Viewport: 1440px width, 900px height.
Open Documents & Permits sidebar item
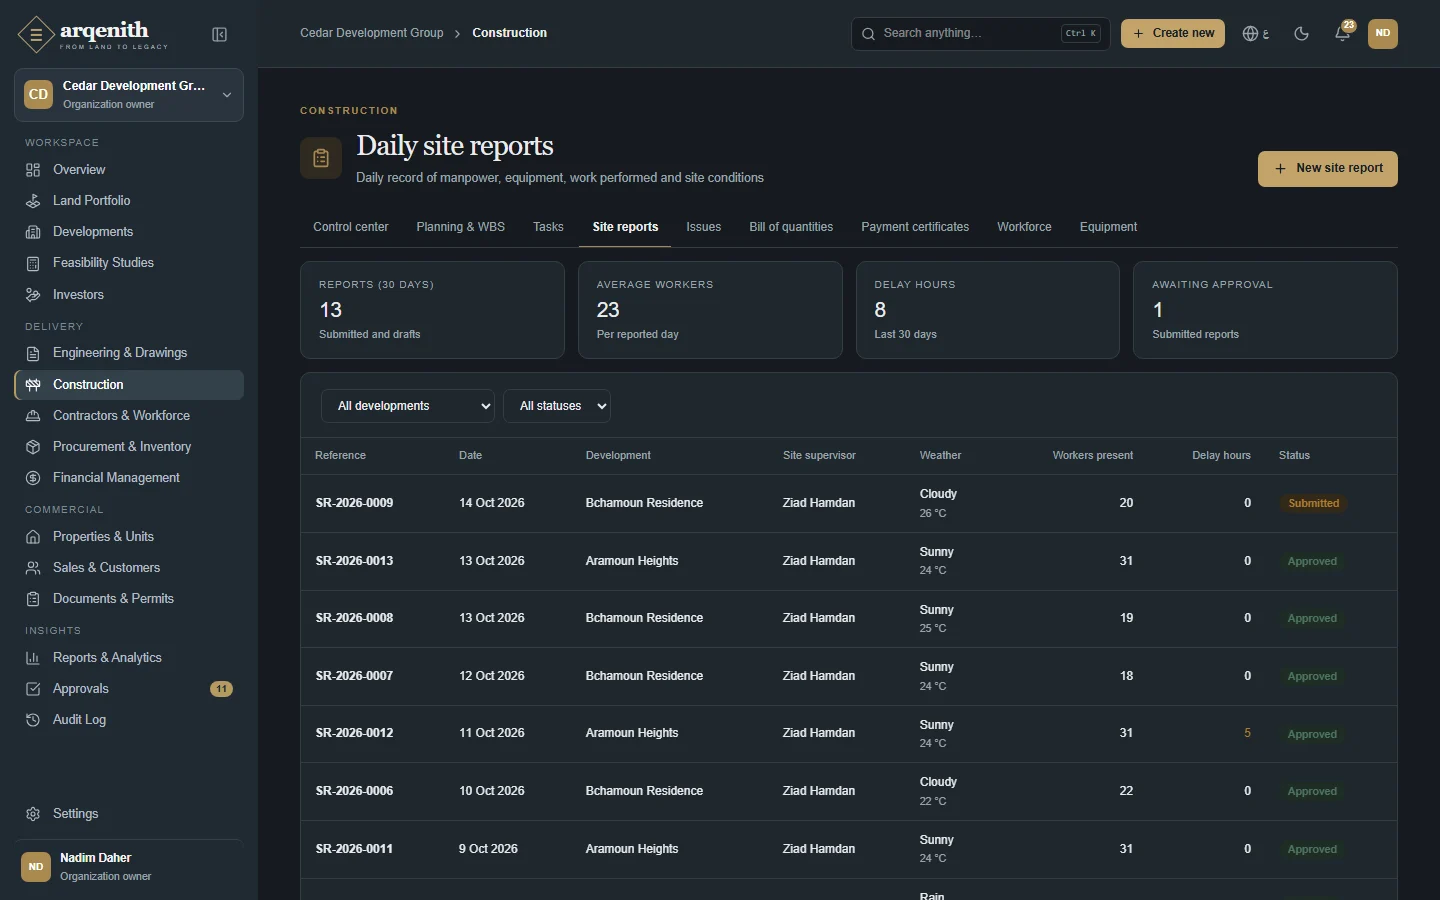pyautogui.click(x=129, y=599)
